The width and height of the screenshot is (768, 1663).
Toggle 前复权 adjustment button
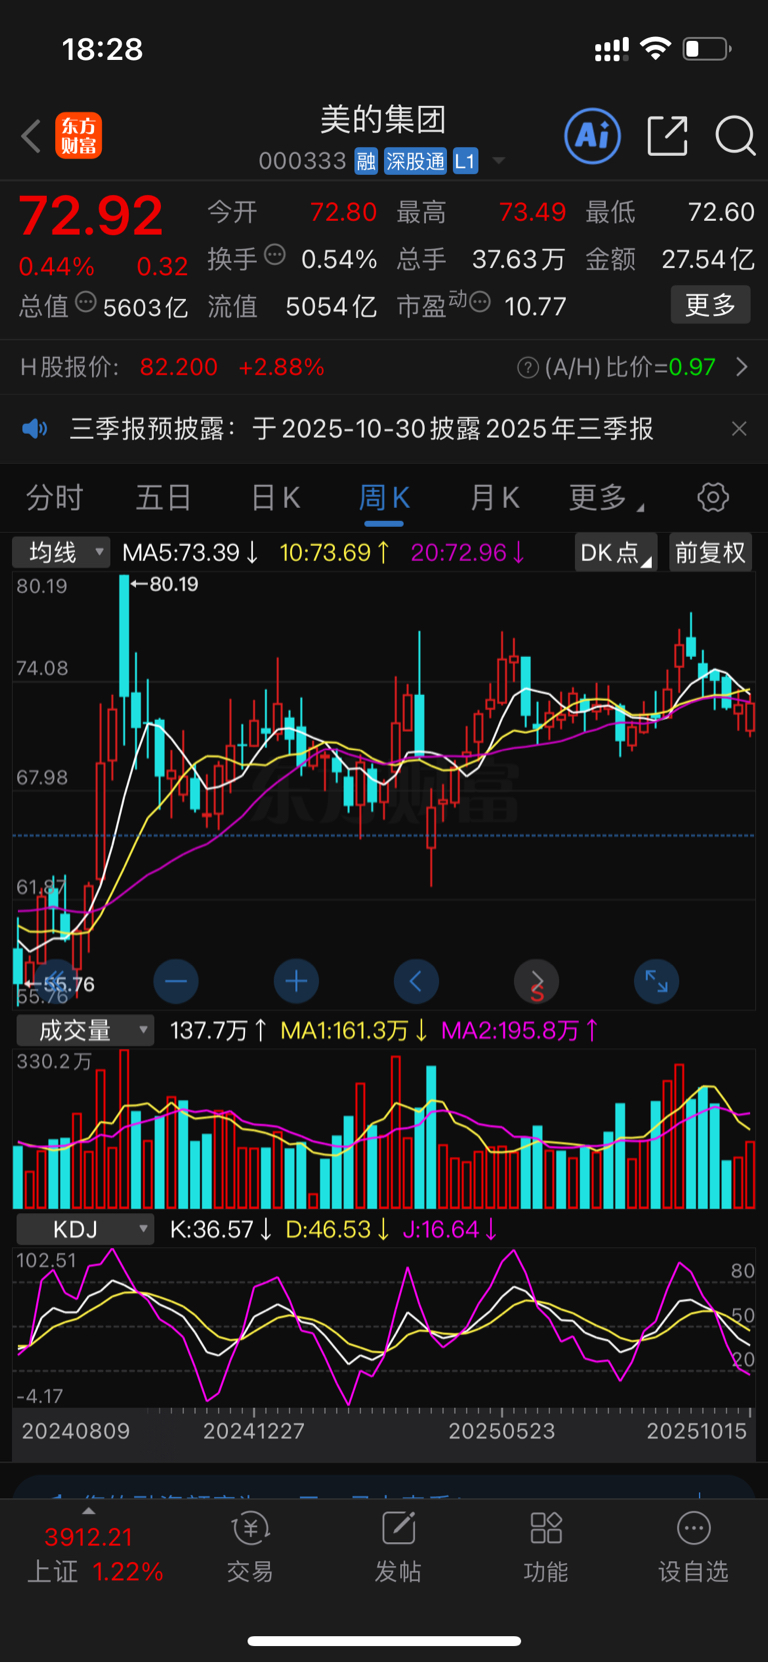[710, 552]
